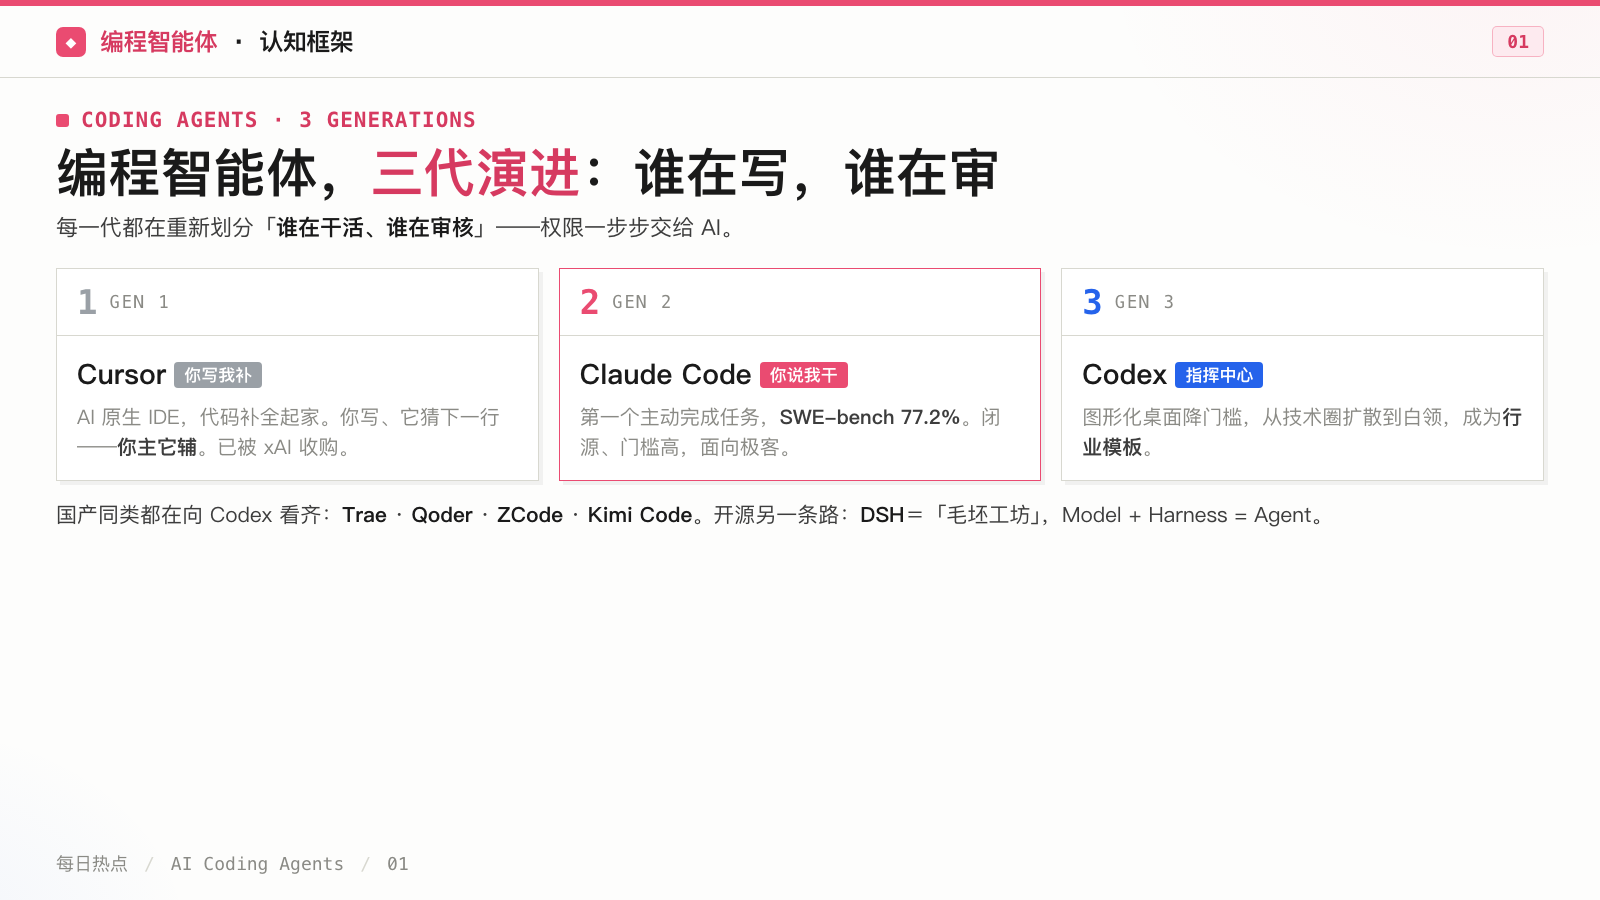Click ZCode in the domestic tools list
This screenshot has width=1600, height=900.
pos(530,515)
